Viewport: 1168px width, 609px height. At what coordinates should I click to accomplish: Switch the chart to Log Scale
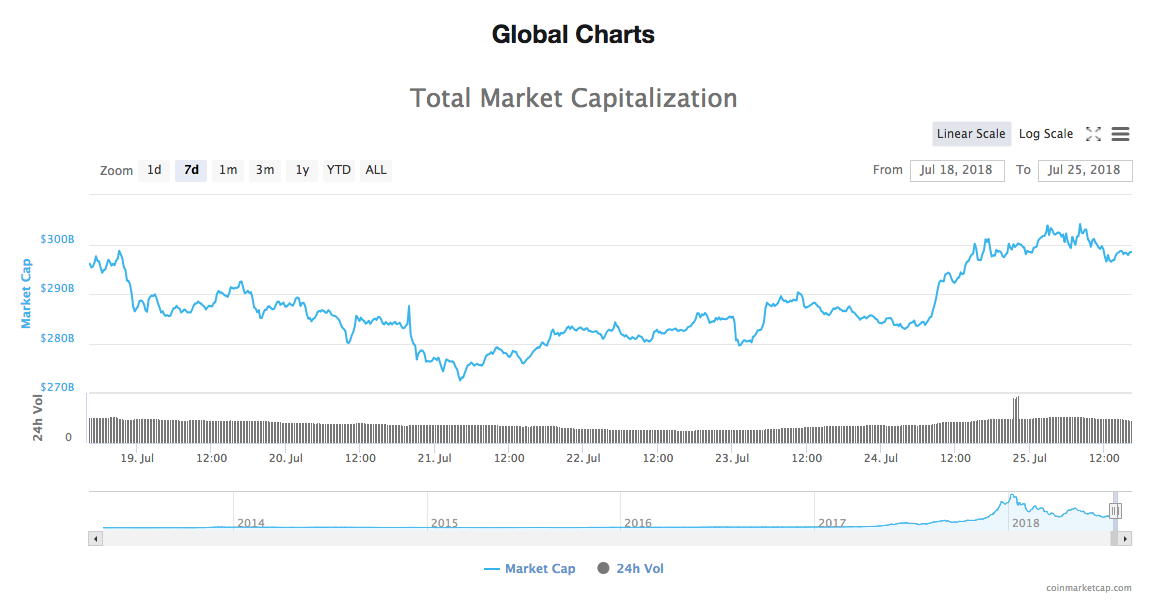1045,133
